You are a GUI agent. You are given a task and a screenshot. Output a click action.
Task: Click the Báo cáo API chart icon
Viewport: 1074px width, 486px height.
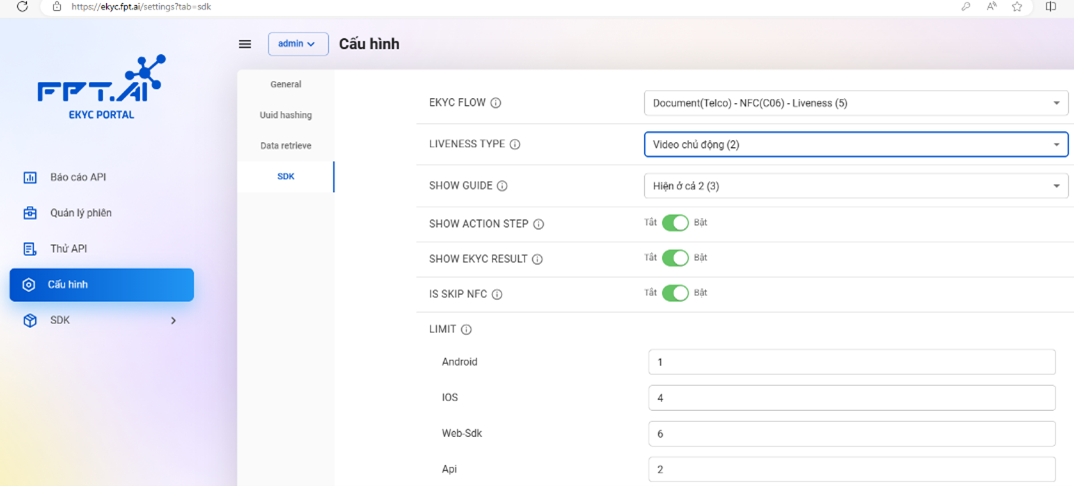click(x=30, y=178)
